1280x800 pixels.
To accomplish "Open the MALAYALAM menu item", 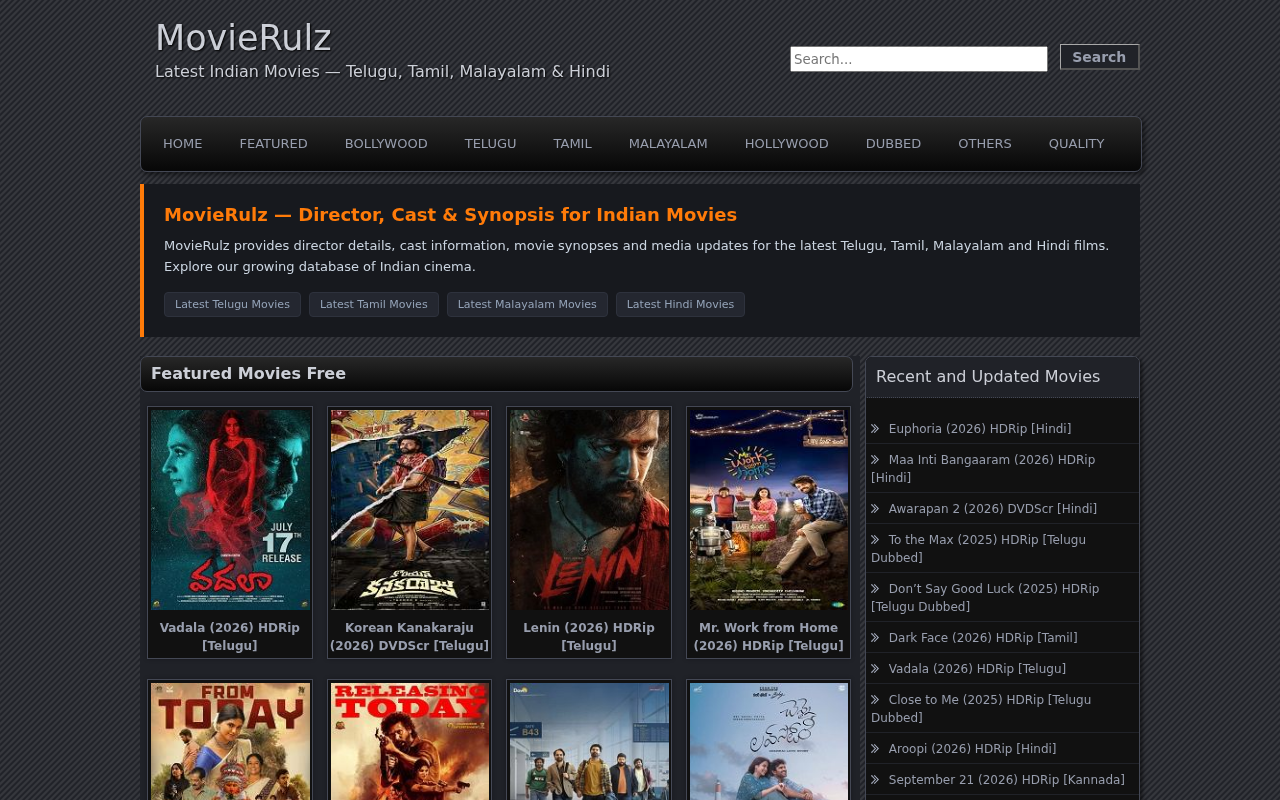I will point(668,144).
